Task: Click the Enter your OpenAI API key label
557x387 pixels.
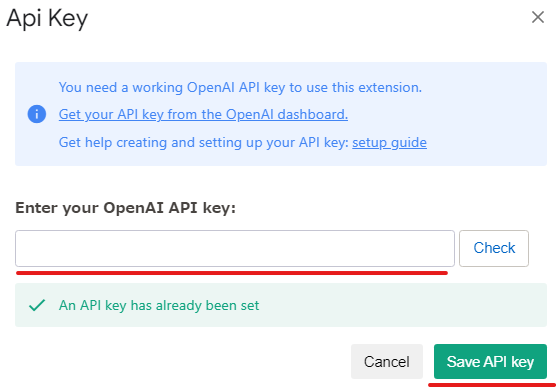Action: click(x=125, y=208)
